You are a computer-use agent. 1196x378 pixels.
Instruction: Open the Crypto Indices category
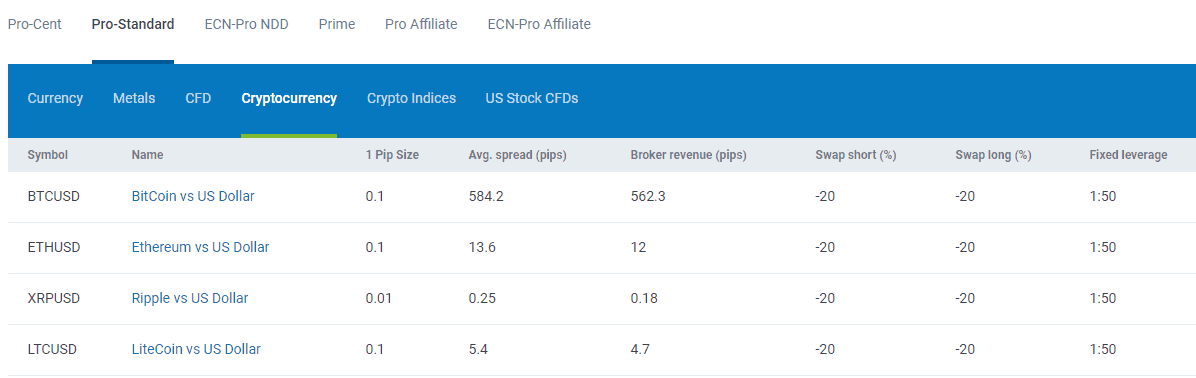coord(411,98)
